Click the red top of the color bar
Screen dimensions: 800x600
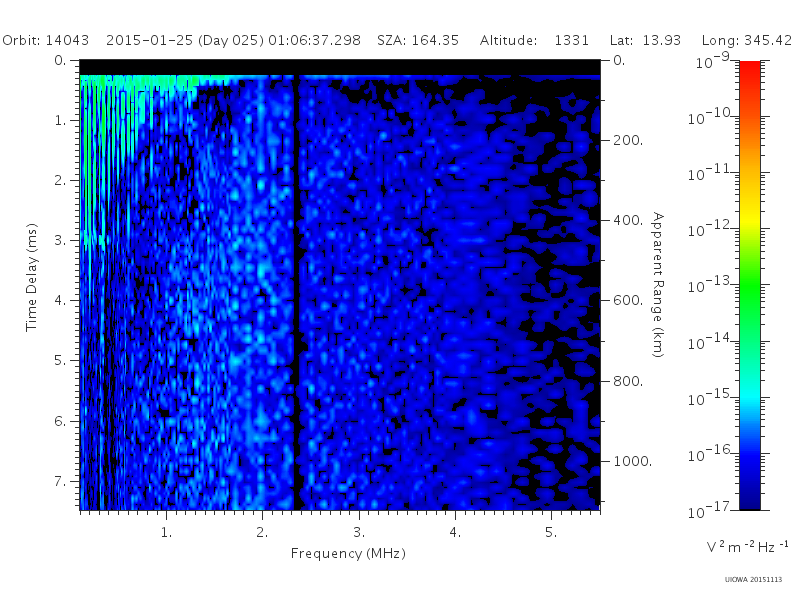(x=749, y=69)
